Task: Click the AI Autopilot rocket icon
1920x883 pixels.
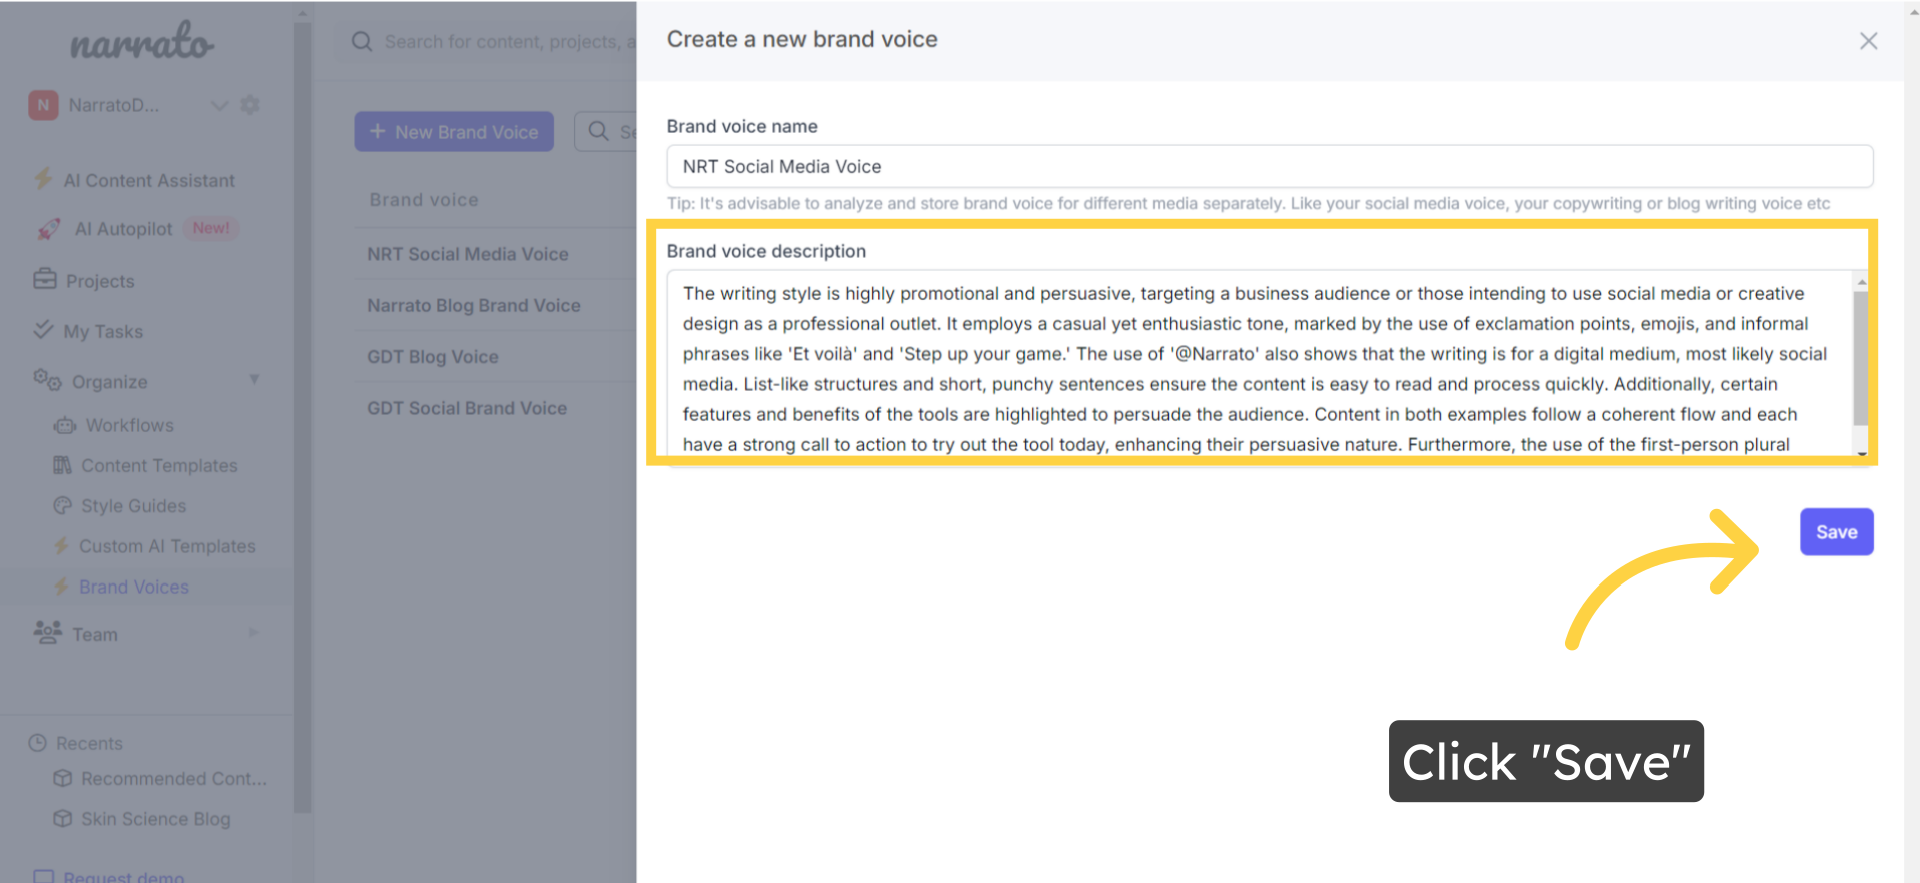Action: pos(48,229)
